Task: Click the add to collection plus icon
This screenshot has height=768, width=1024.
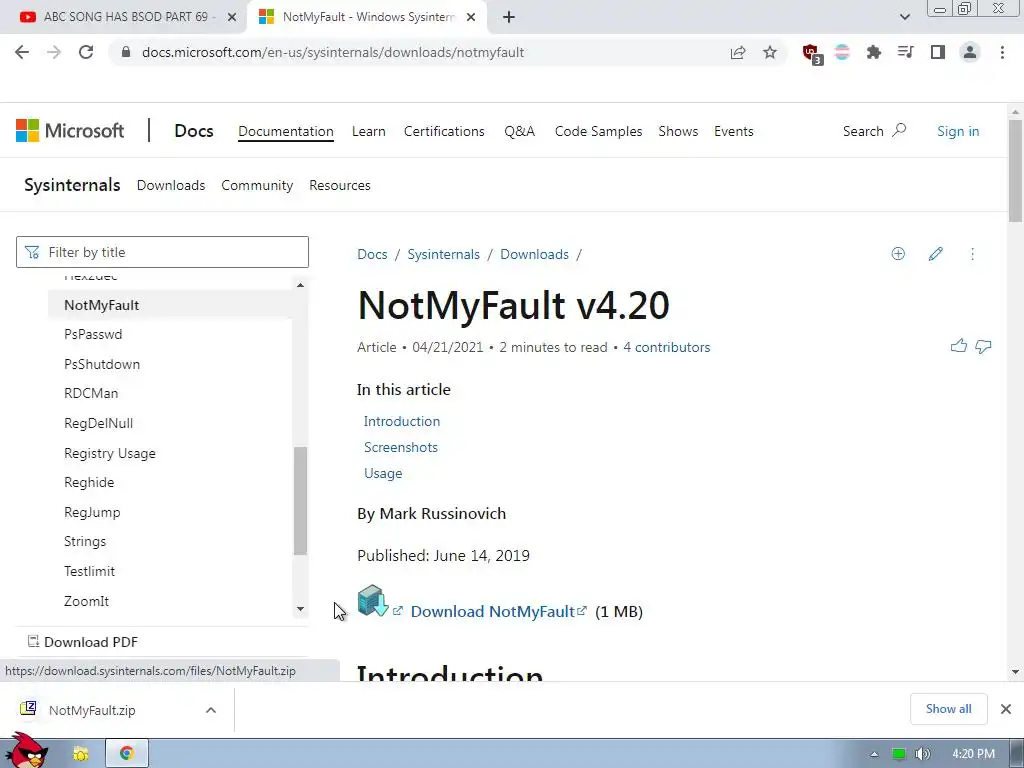Action: click(898, 254)
